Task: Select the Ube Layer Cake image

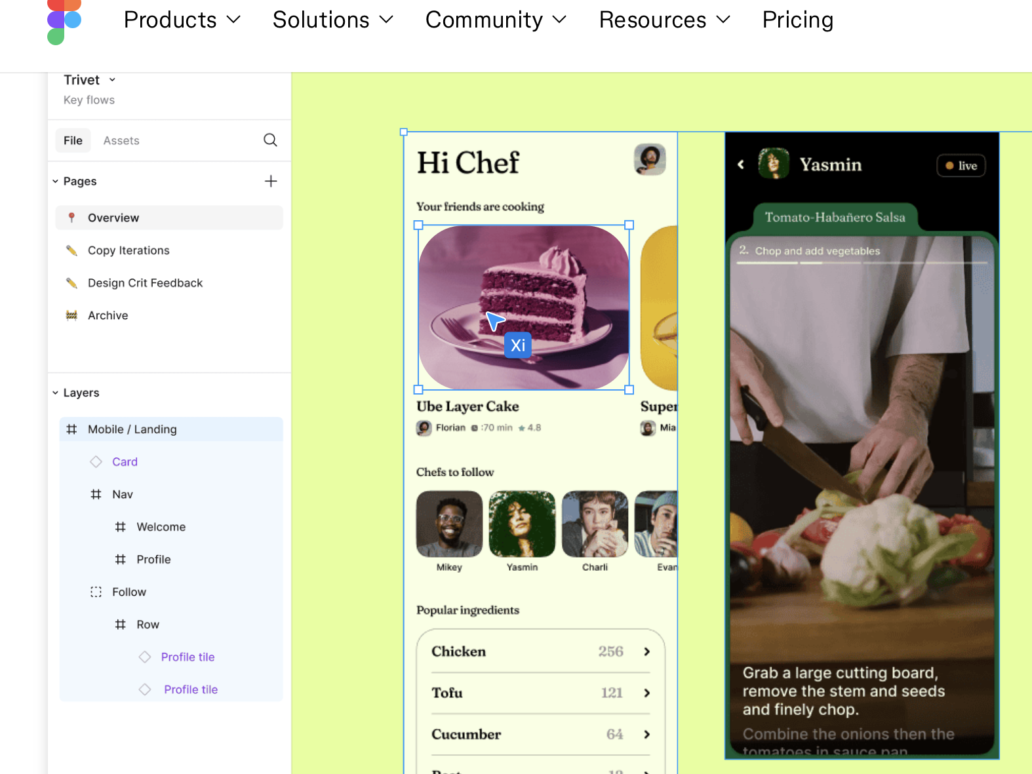Action: pyautogui.click(x=524, y=307)
